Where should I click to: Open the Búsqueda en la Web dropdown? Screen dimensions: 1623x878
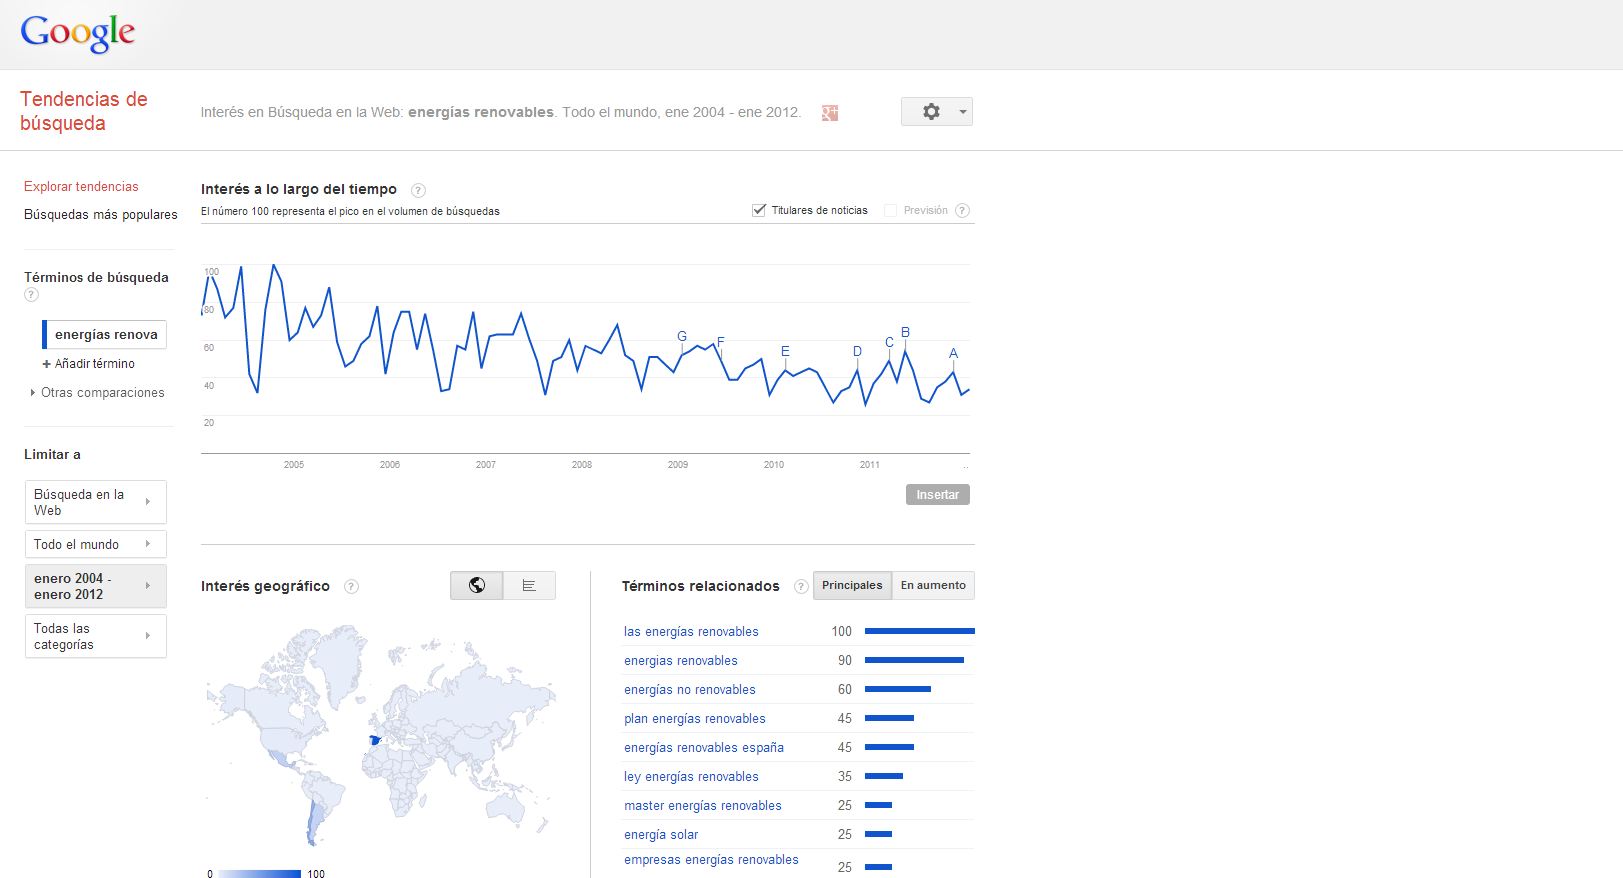coord(95,502)
